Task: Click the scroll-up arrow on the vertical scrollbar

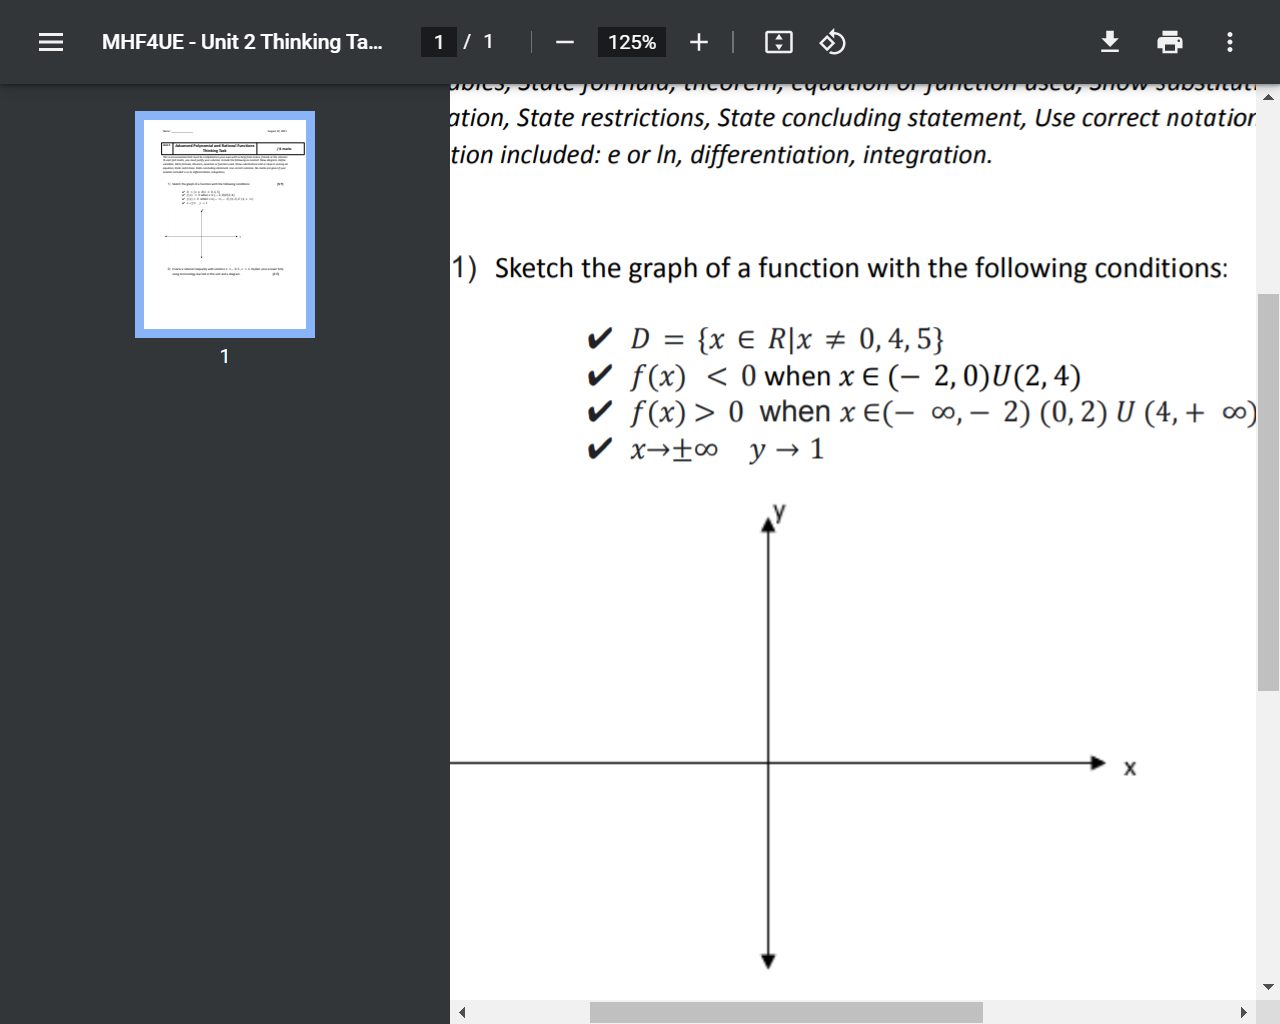Action: (1268, 96)
